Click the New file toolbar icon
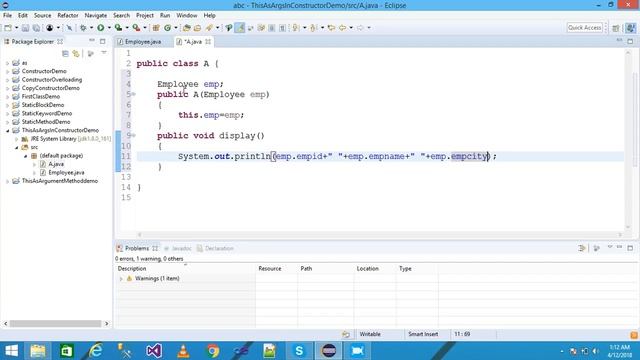Image resolution: width=640 pixels, height=360 pixels. pos(8,28)
